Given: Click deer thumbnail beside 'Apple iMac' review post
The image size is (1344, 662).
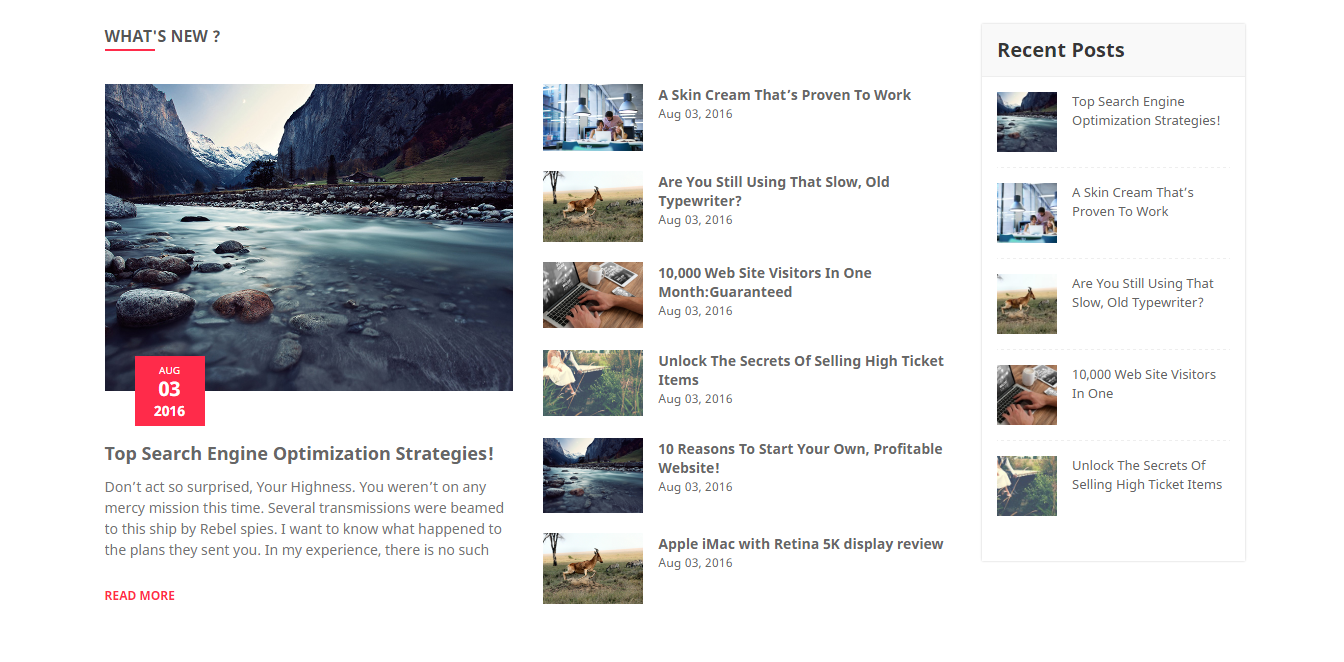Looking at the screenshot, I should pyautogui.click(x=593, y=568).
